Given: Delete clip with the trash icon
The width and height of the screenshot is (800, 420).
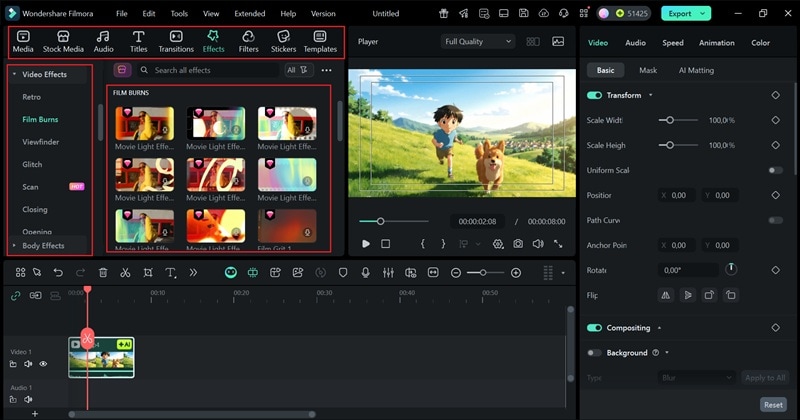Looking at the screenshot, I should [103, 272].
